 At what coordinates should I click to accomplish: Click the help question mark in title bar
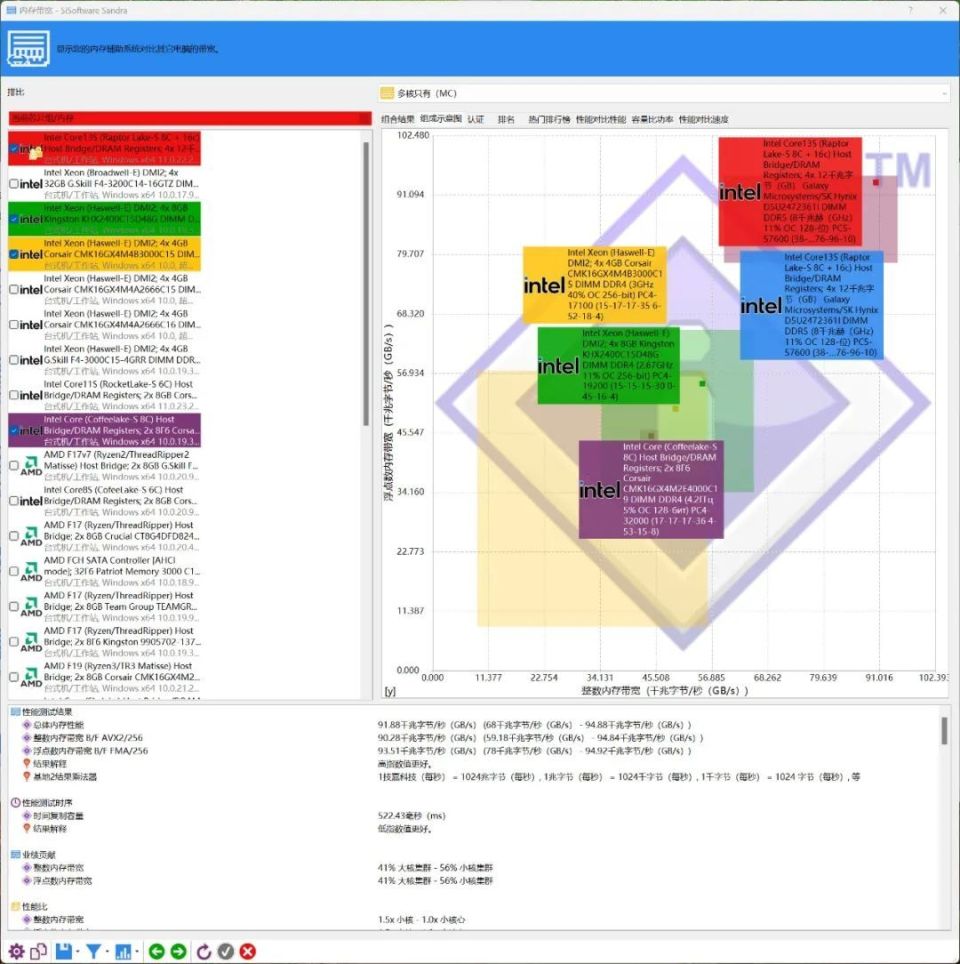tap(910, 10)
